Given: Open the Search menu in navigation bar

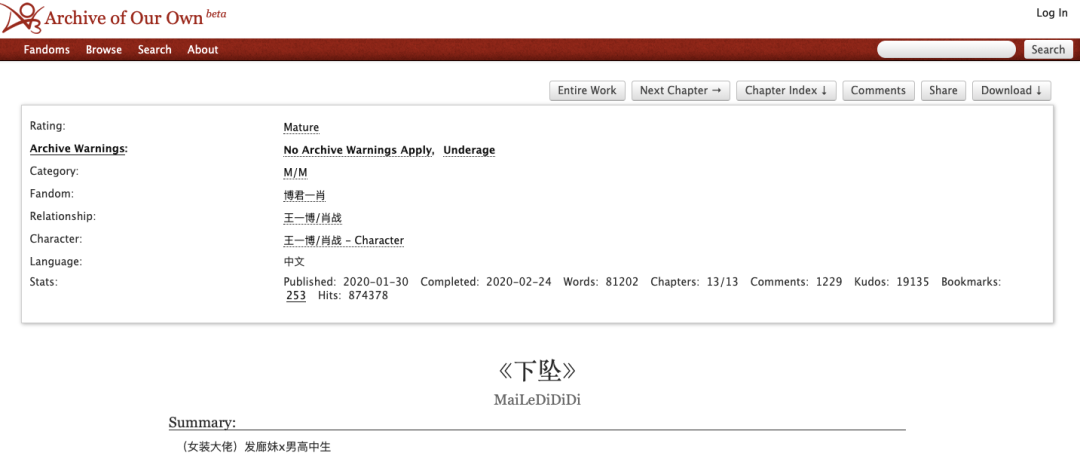Looking at the screenshot, I should click(x=154, y=50).
